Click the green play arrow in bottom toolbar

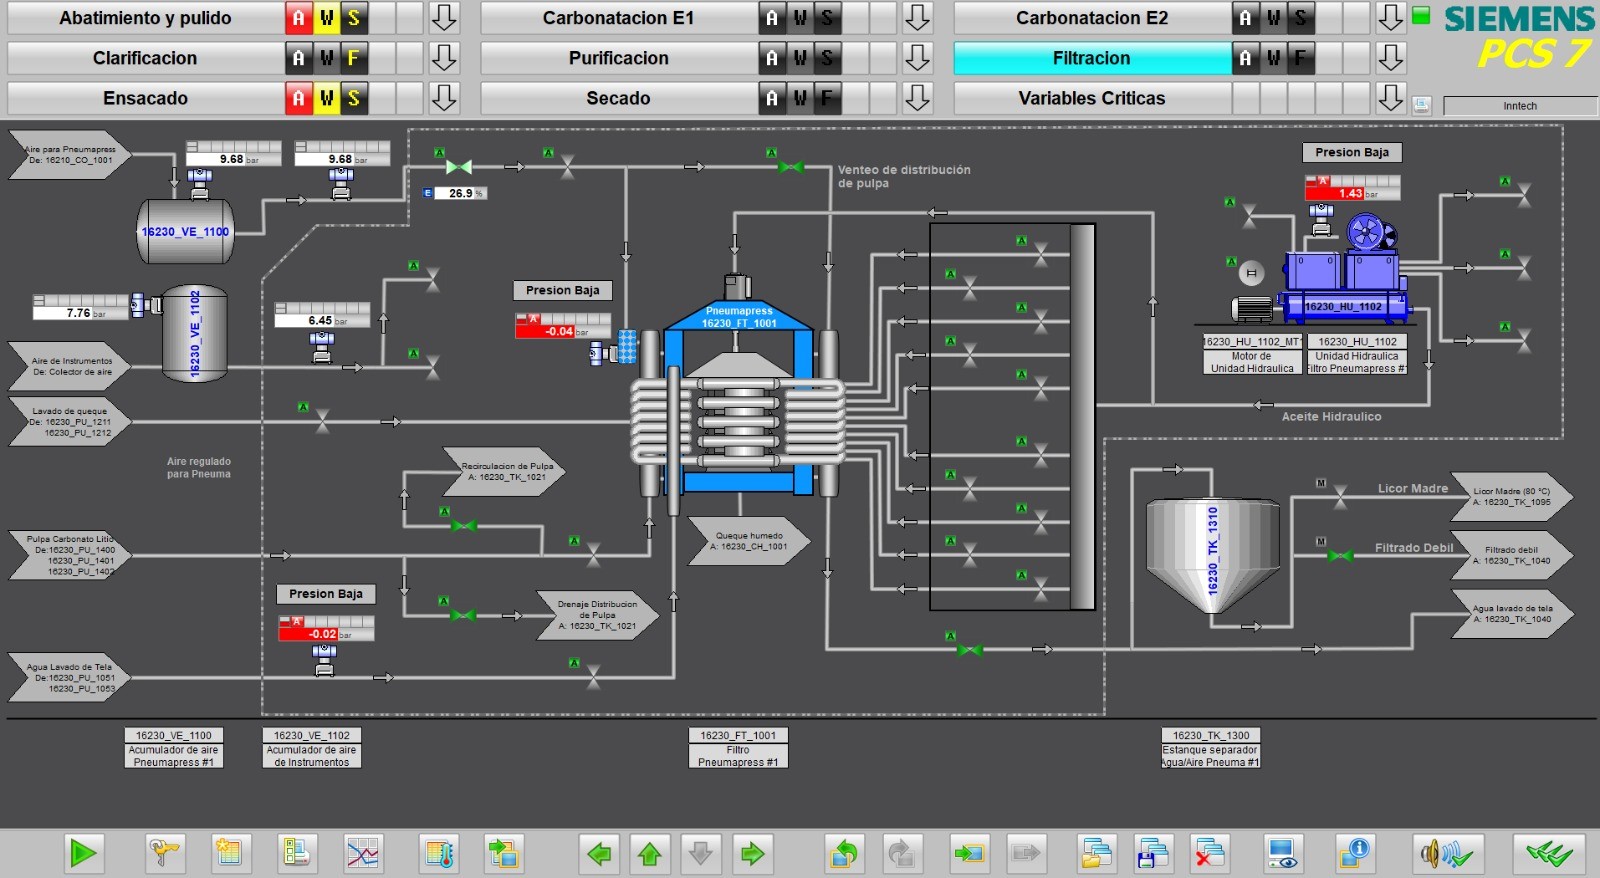(x=83, y=853)
